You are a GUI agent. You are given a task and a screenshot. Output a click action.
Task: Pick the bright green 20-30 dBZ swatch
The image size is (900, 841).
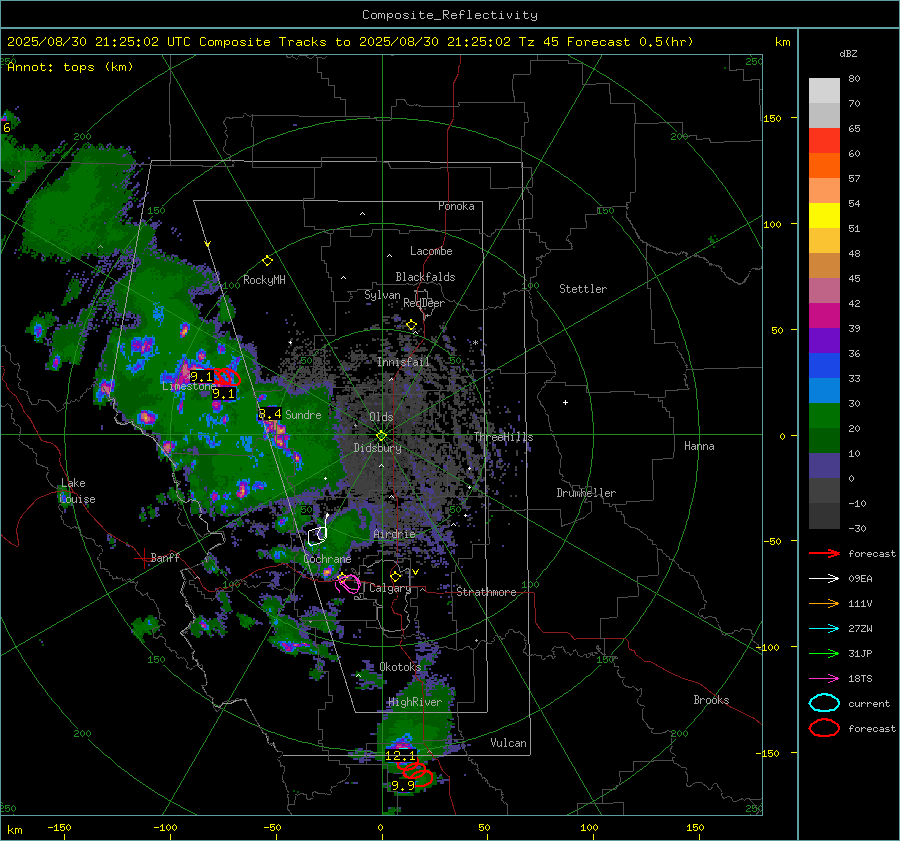point(824,416)
